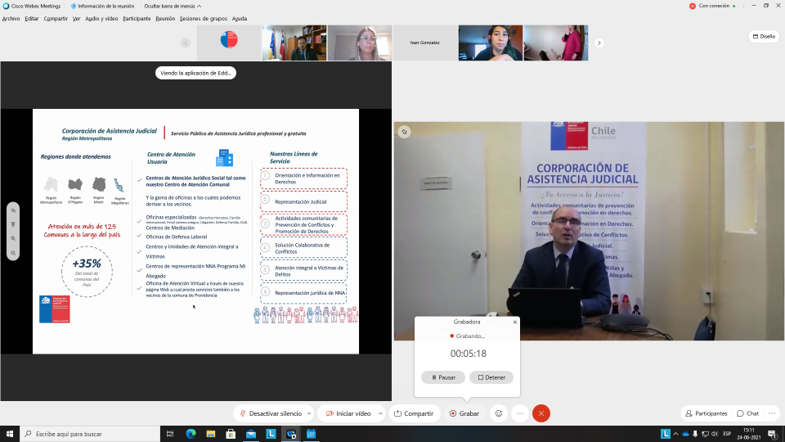Open panel options ellipsis next to Chat
This screenshot has height=442, width=785.
pos(772,413)
